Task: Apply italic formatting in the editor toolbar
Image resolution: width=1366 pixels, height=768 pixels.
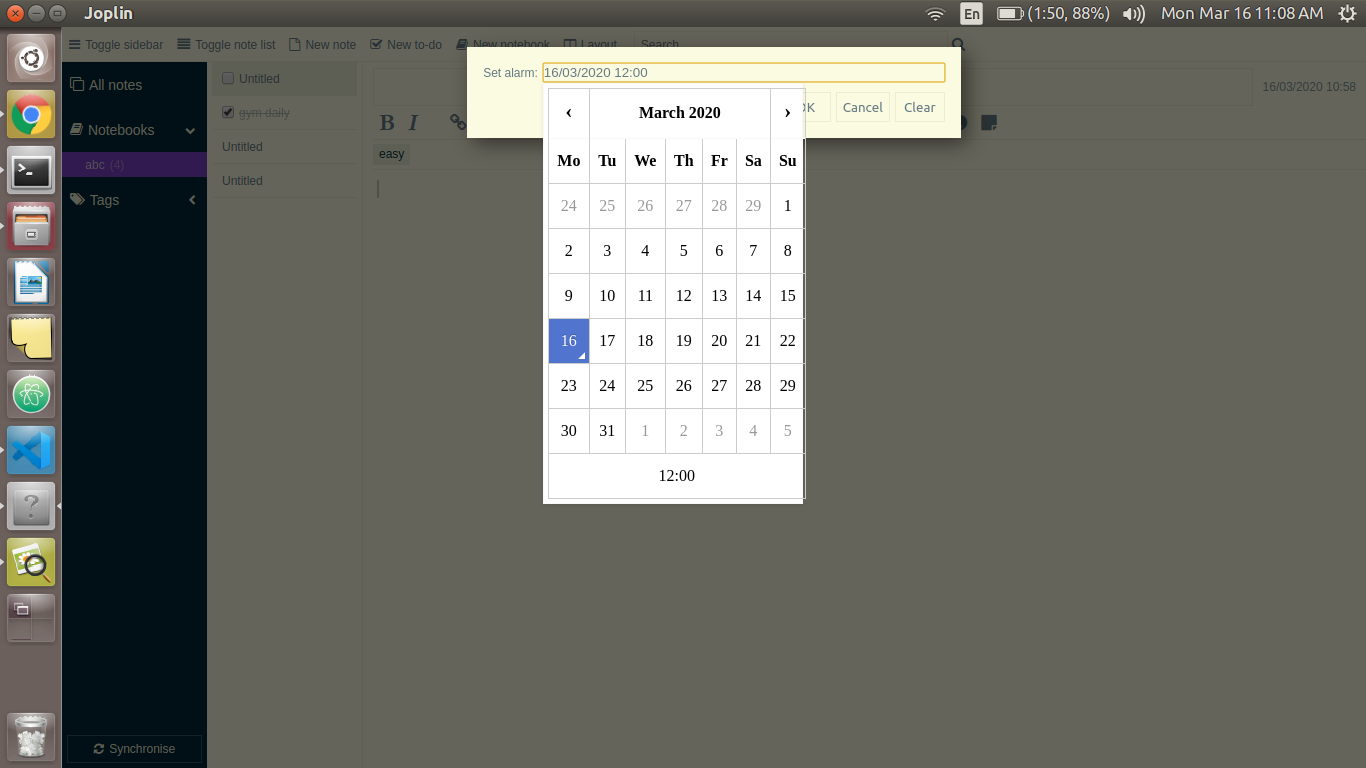Action: point(413,122)
